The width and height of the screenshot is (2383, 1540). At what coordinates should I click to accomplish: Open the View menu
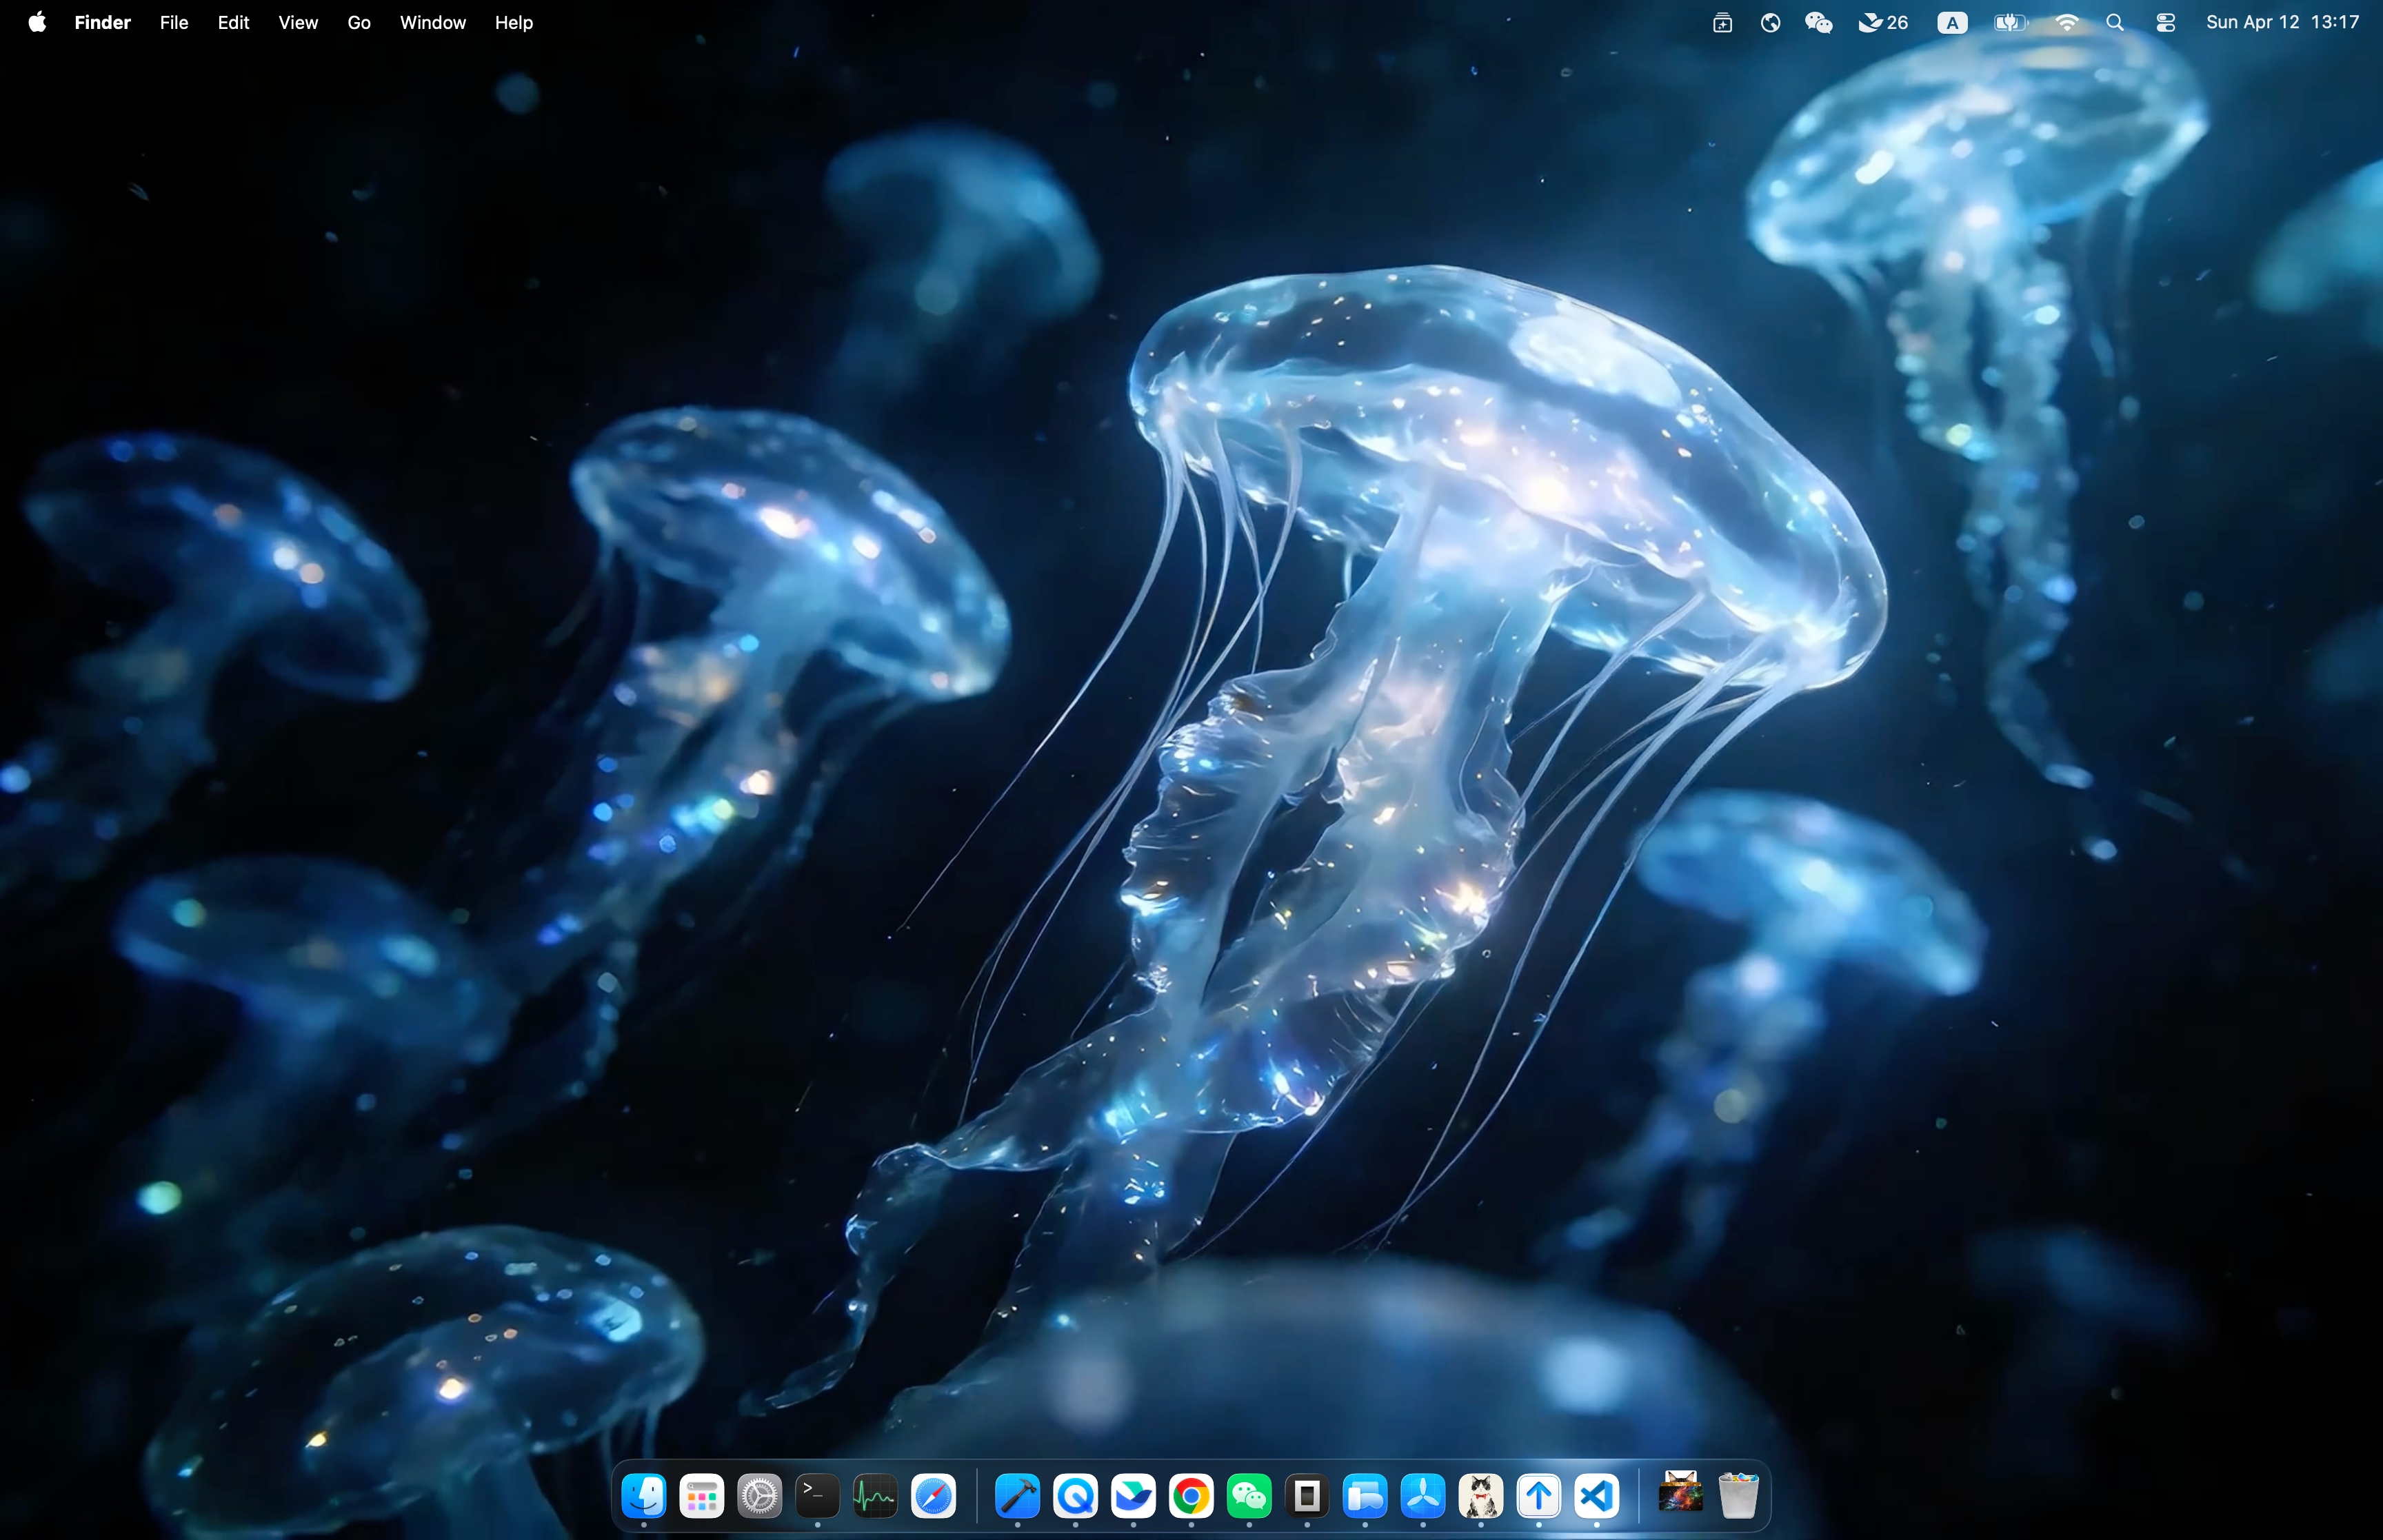pyautogui.click(x=298, y=22)
